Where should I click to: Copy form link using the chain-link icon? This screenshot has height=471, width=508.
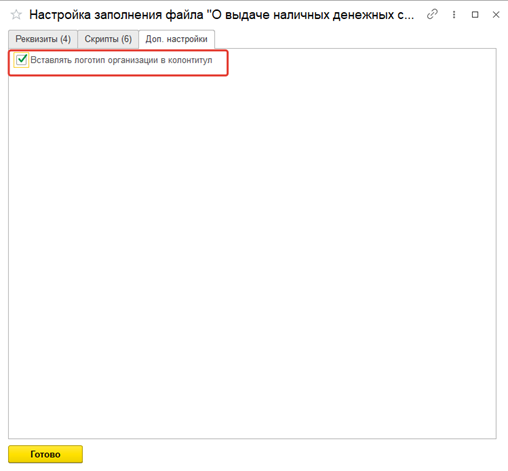pos(432,14)
